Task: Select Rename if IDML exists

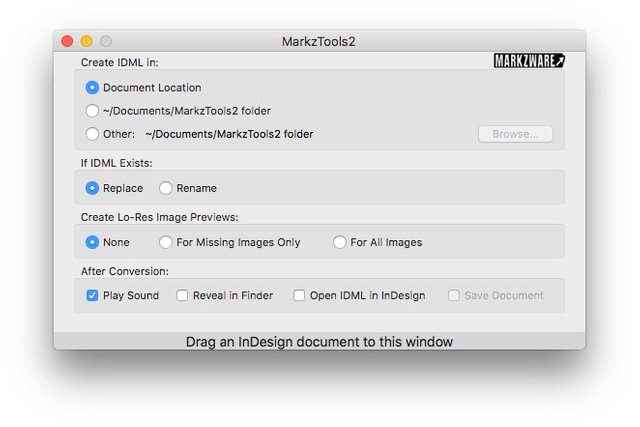Action: pos(166,188)
